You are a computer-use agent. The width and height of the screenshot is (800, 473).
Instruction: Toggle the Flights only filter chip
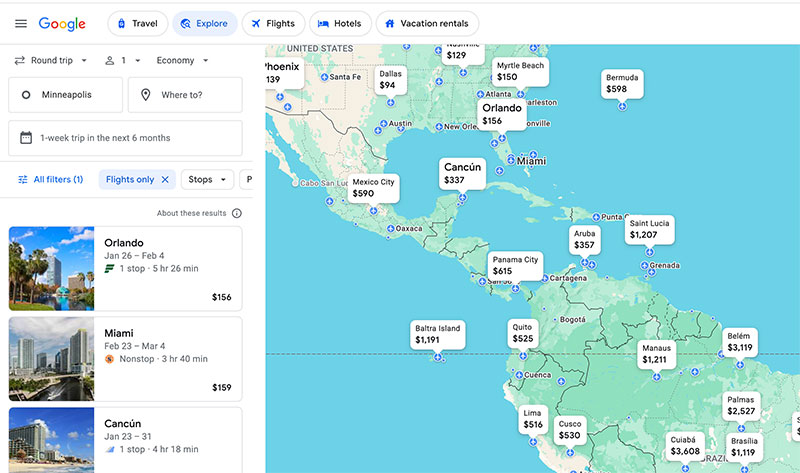[x=137, y=180]
